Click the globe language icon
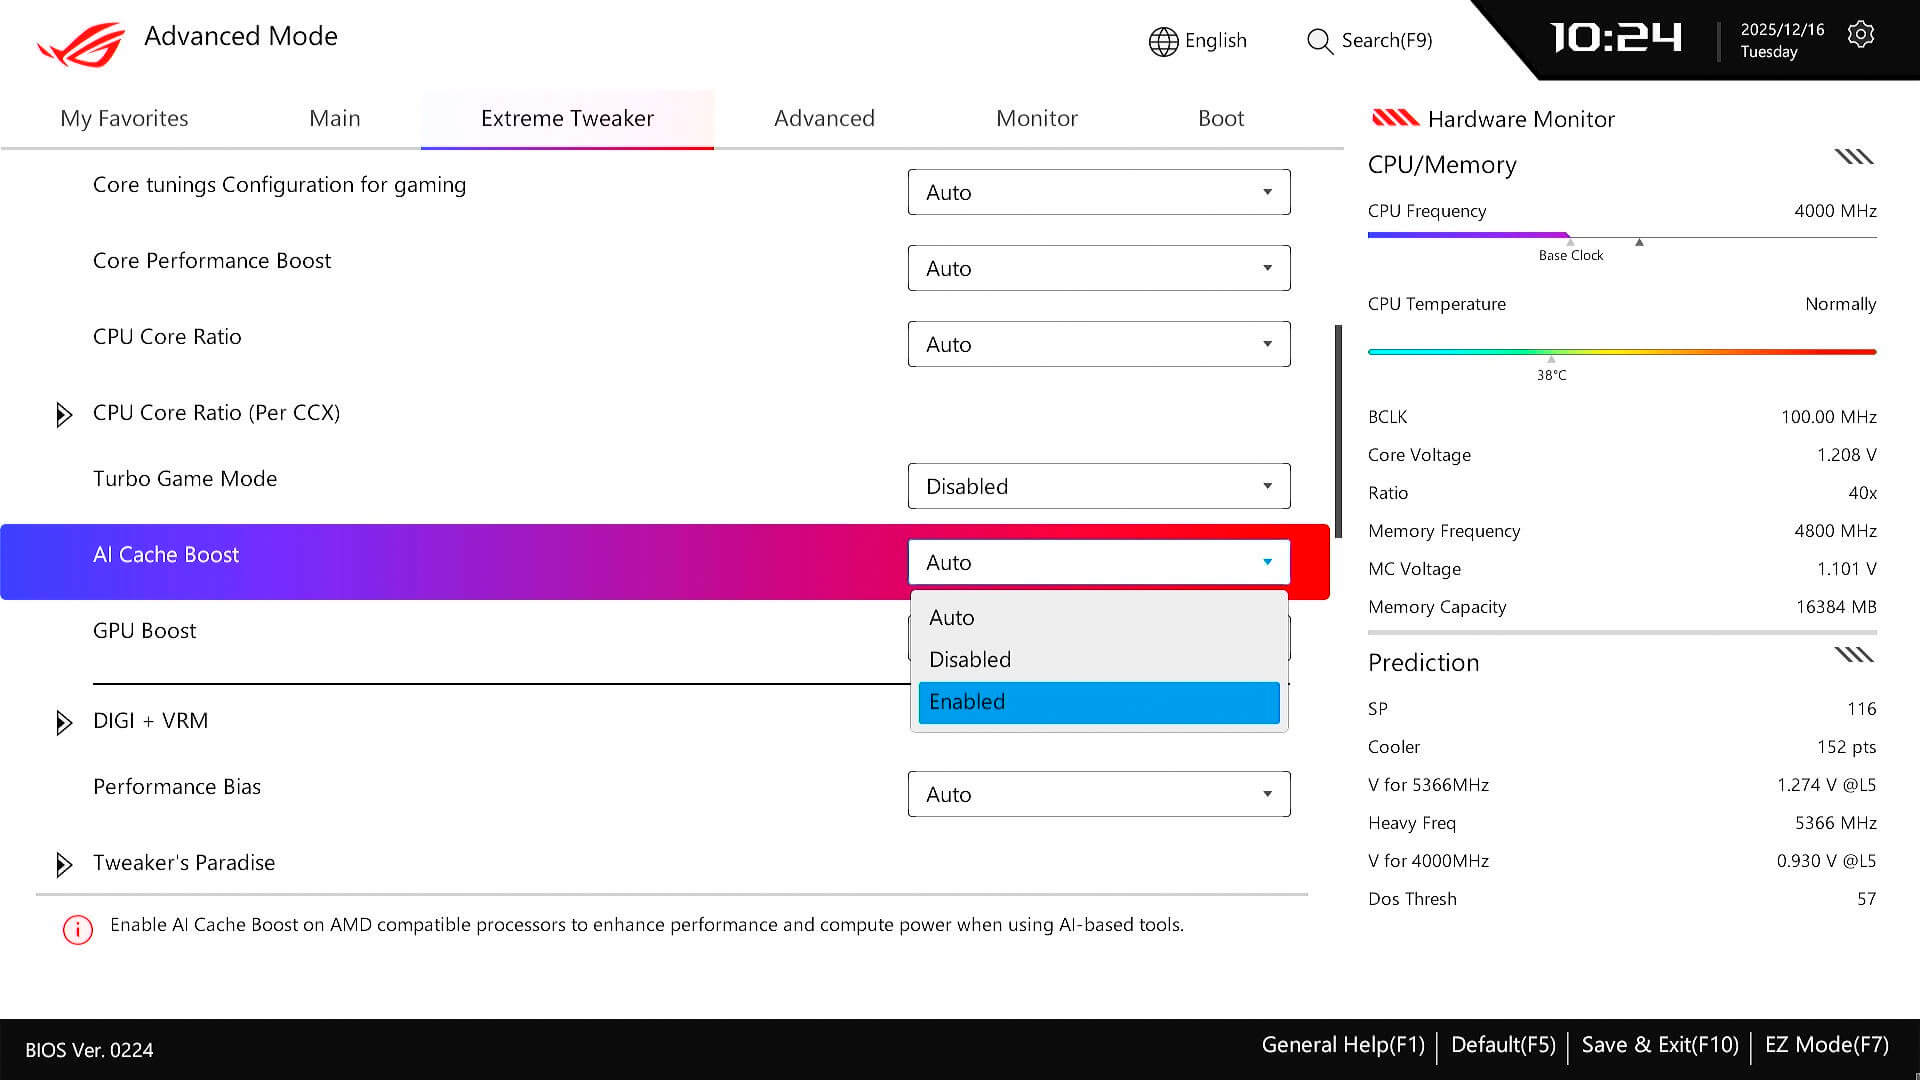1920x1080 pixels. [x=1163, y=41]
